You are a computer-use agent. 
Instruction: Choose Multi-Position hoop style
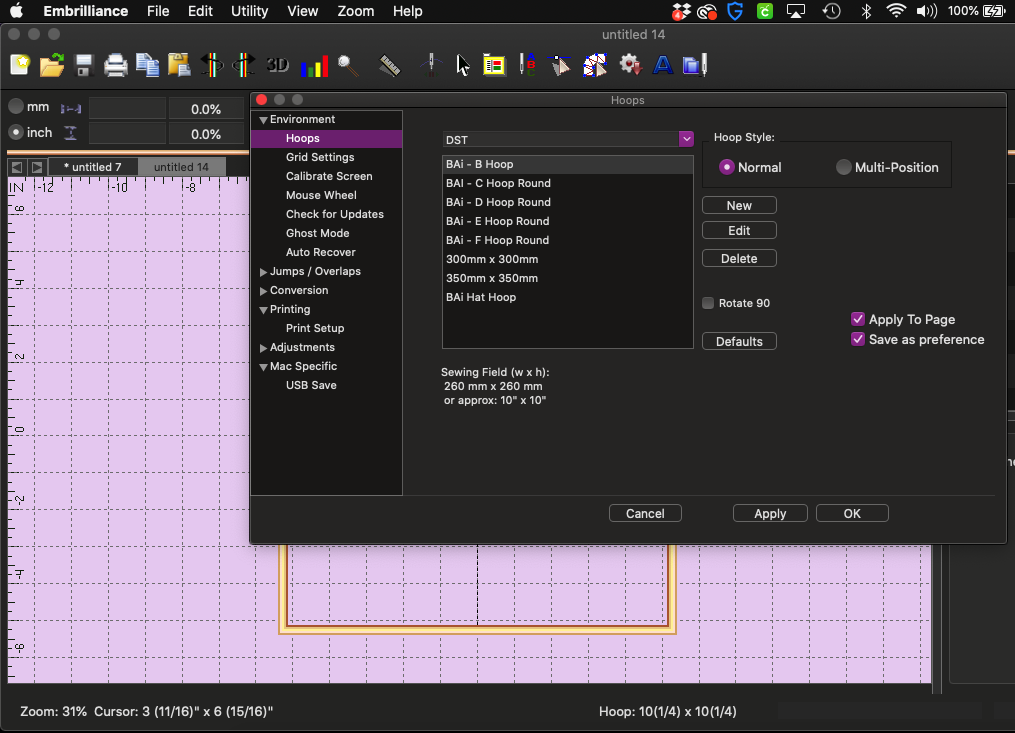[x=843, y=167]
